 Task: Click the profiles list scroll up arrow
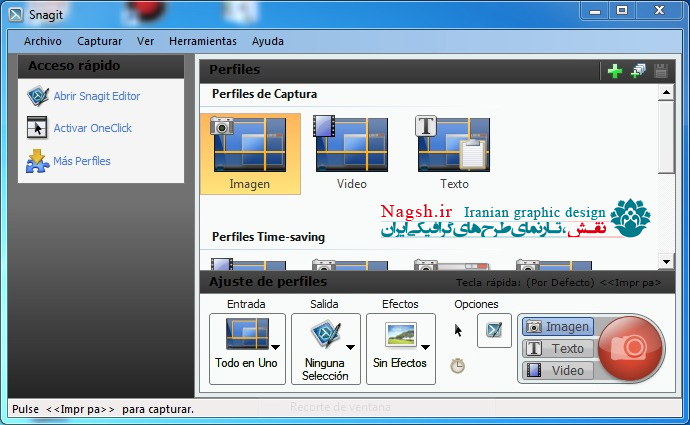[x=666, y=92]
